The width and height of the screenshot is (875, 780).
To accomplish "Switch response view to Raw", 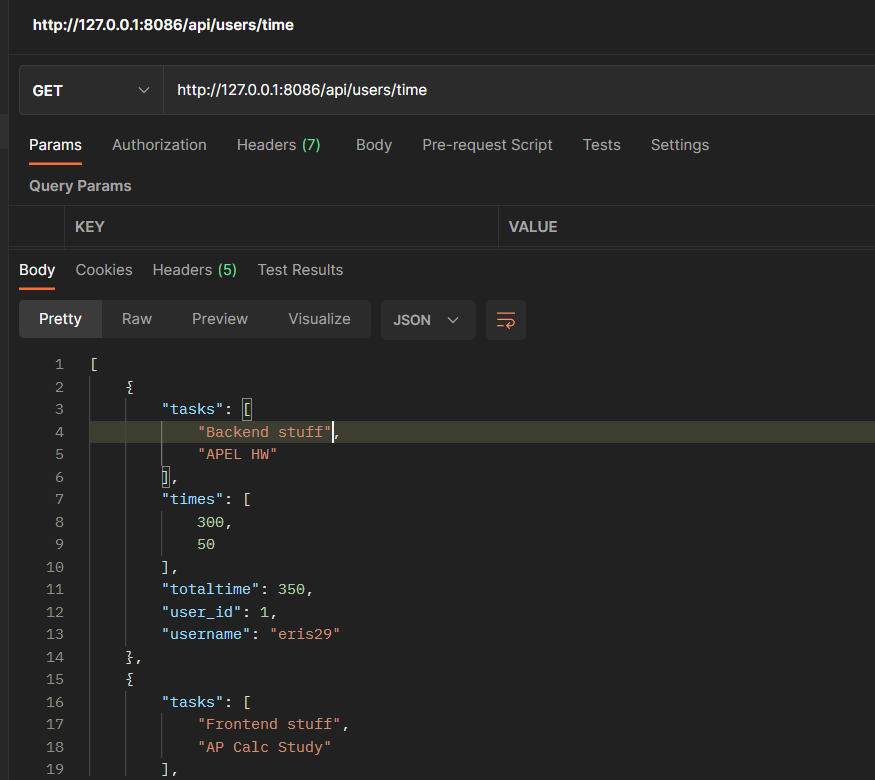I will click(x=136, y=319).
